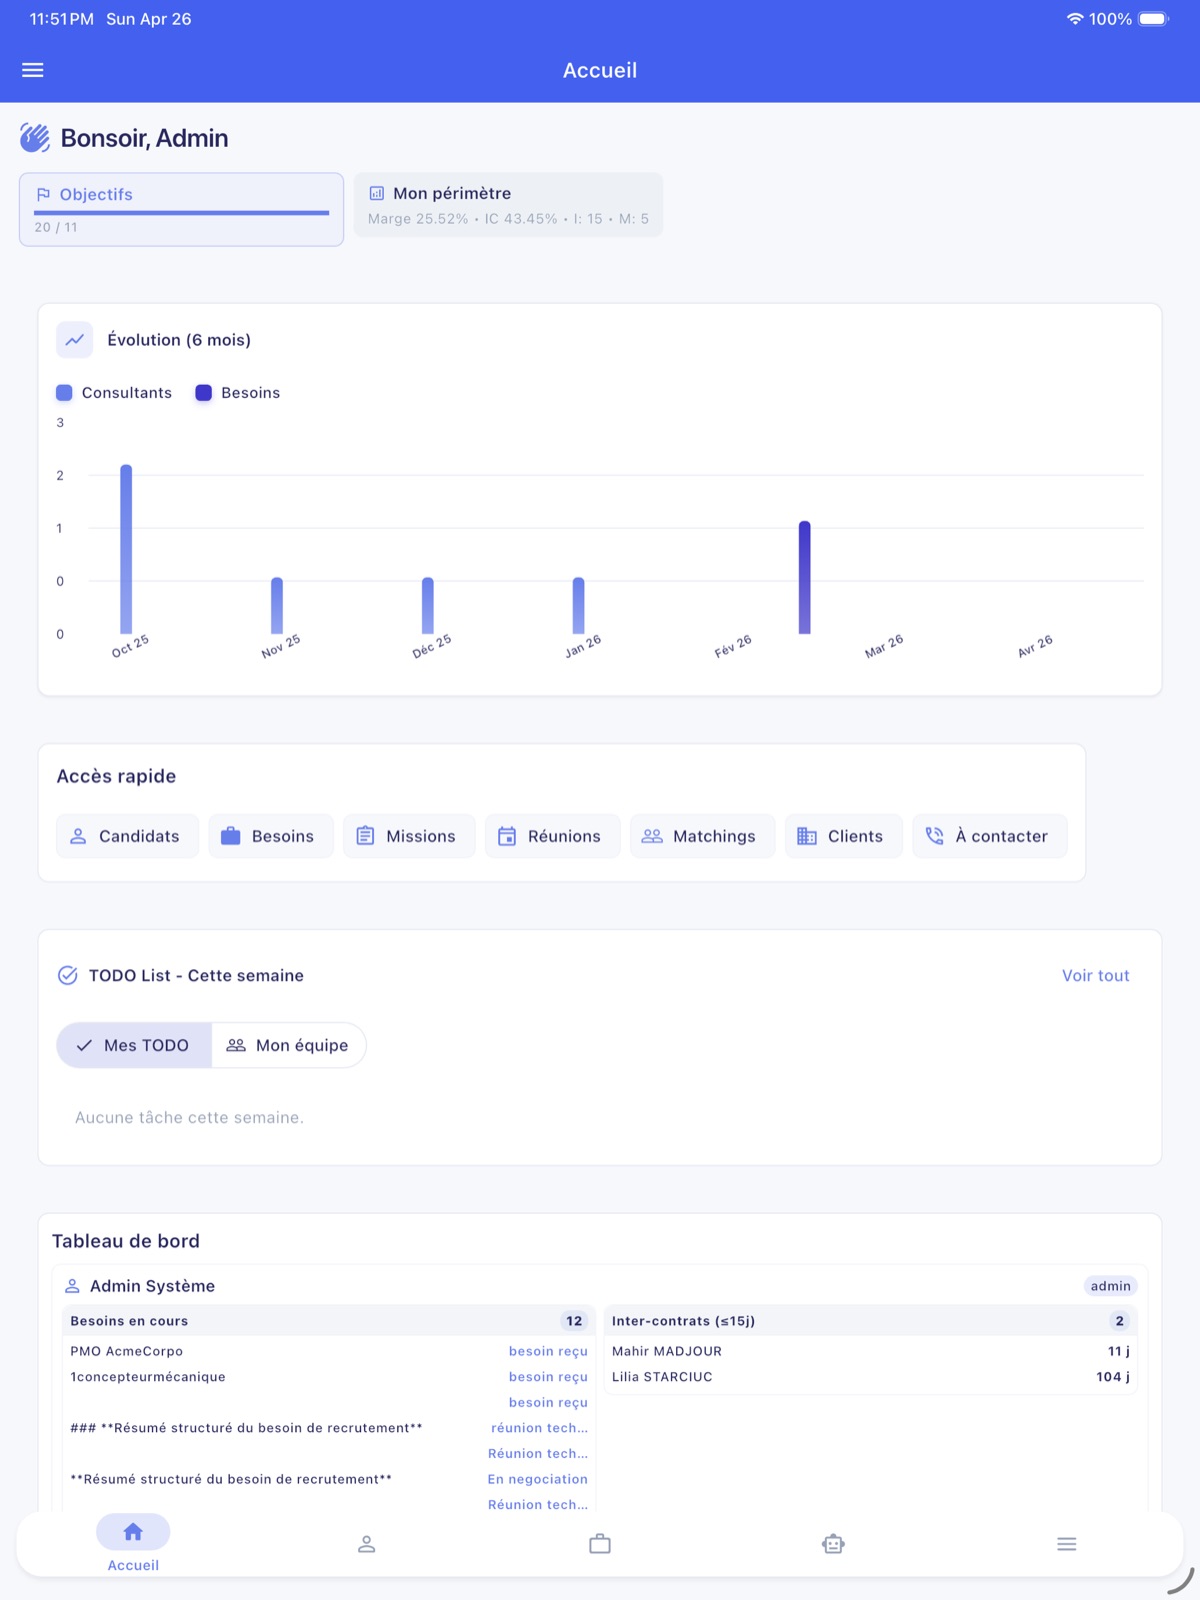Check the Wi-Fi status icon
Image resolution: width=1200 pixels, height=1600 pixels.
coord(1075,19)
